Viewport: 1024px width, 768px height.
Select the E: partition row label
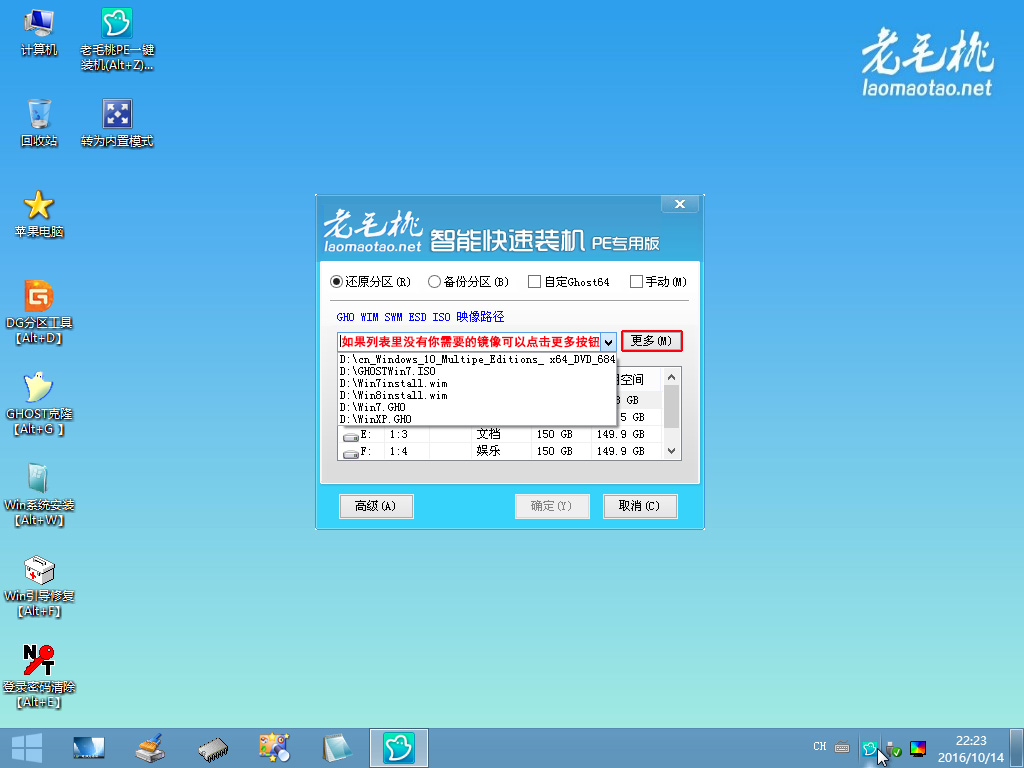click(x=366, y=434)
